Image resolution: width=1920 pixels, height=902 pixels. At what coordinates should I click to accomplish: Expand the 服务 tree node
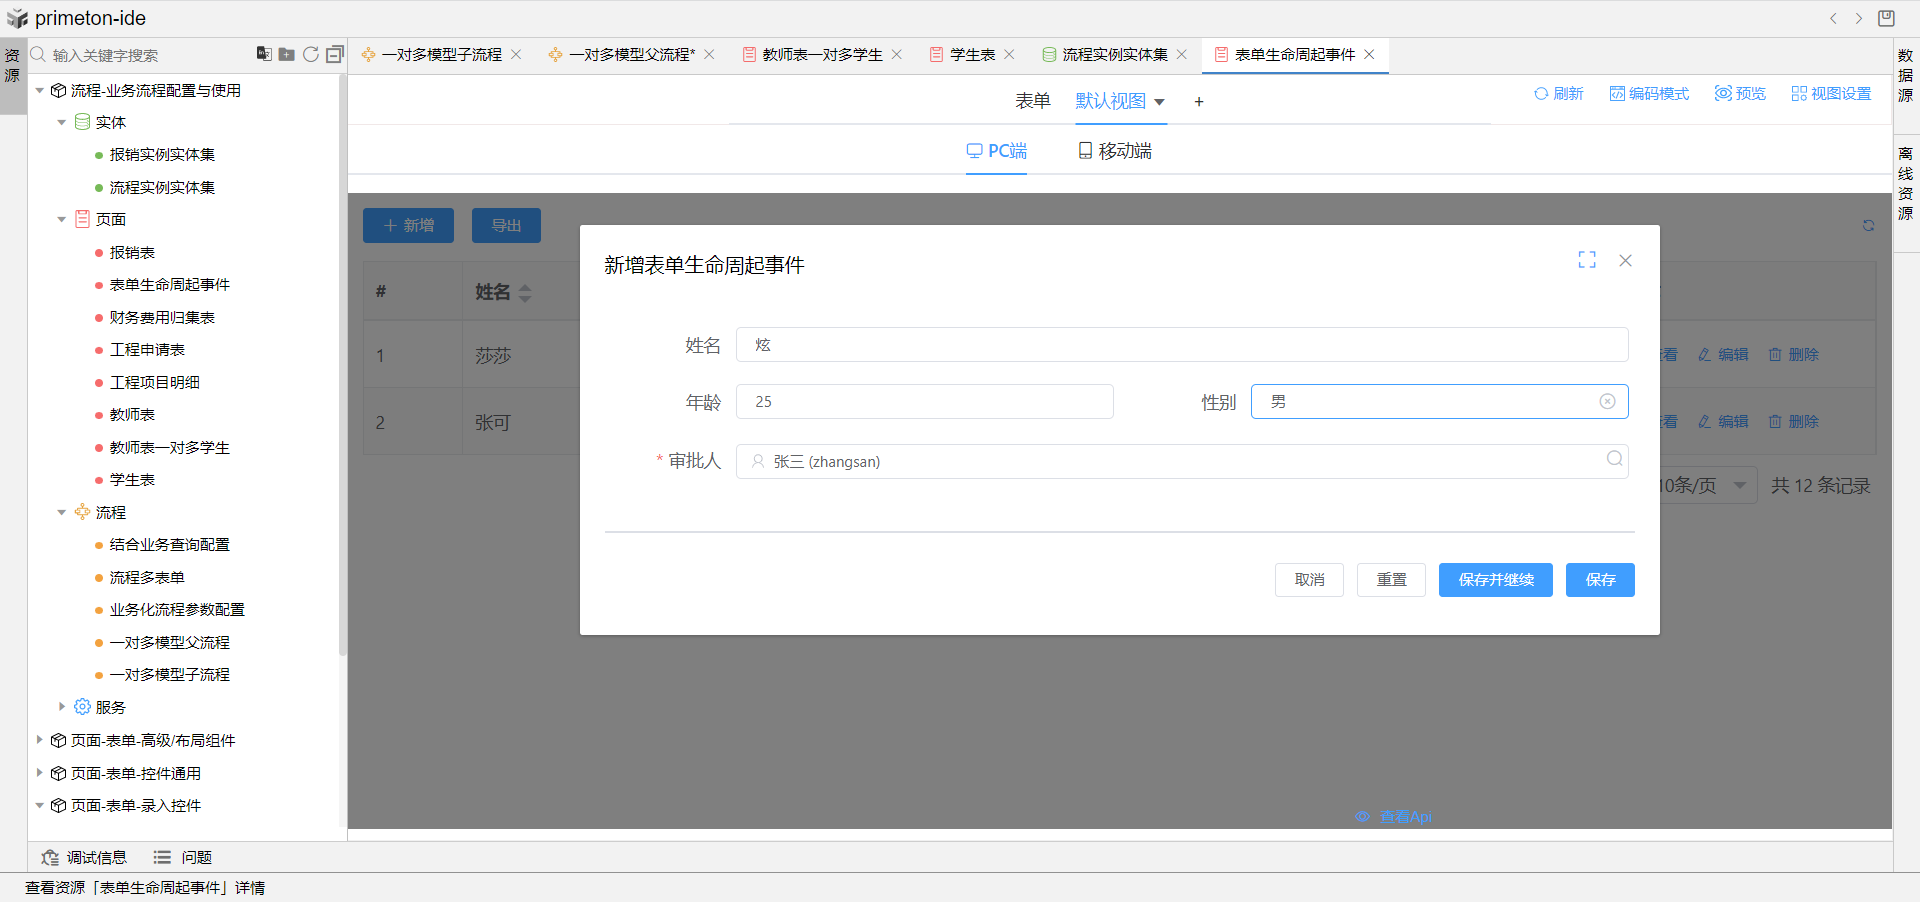pos(62,707)
